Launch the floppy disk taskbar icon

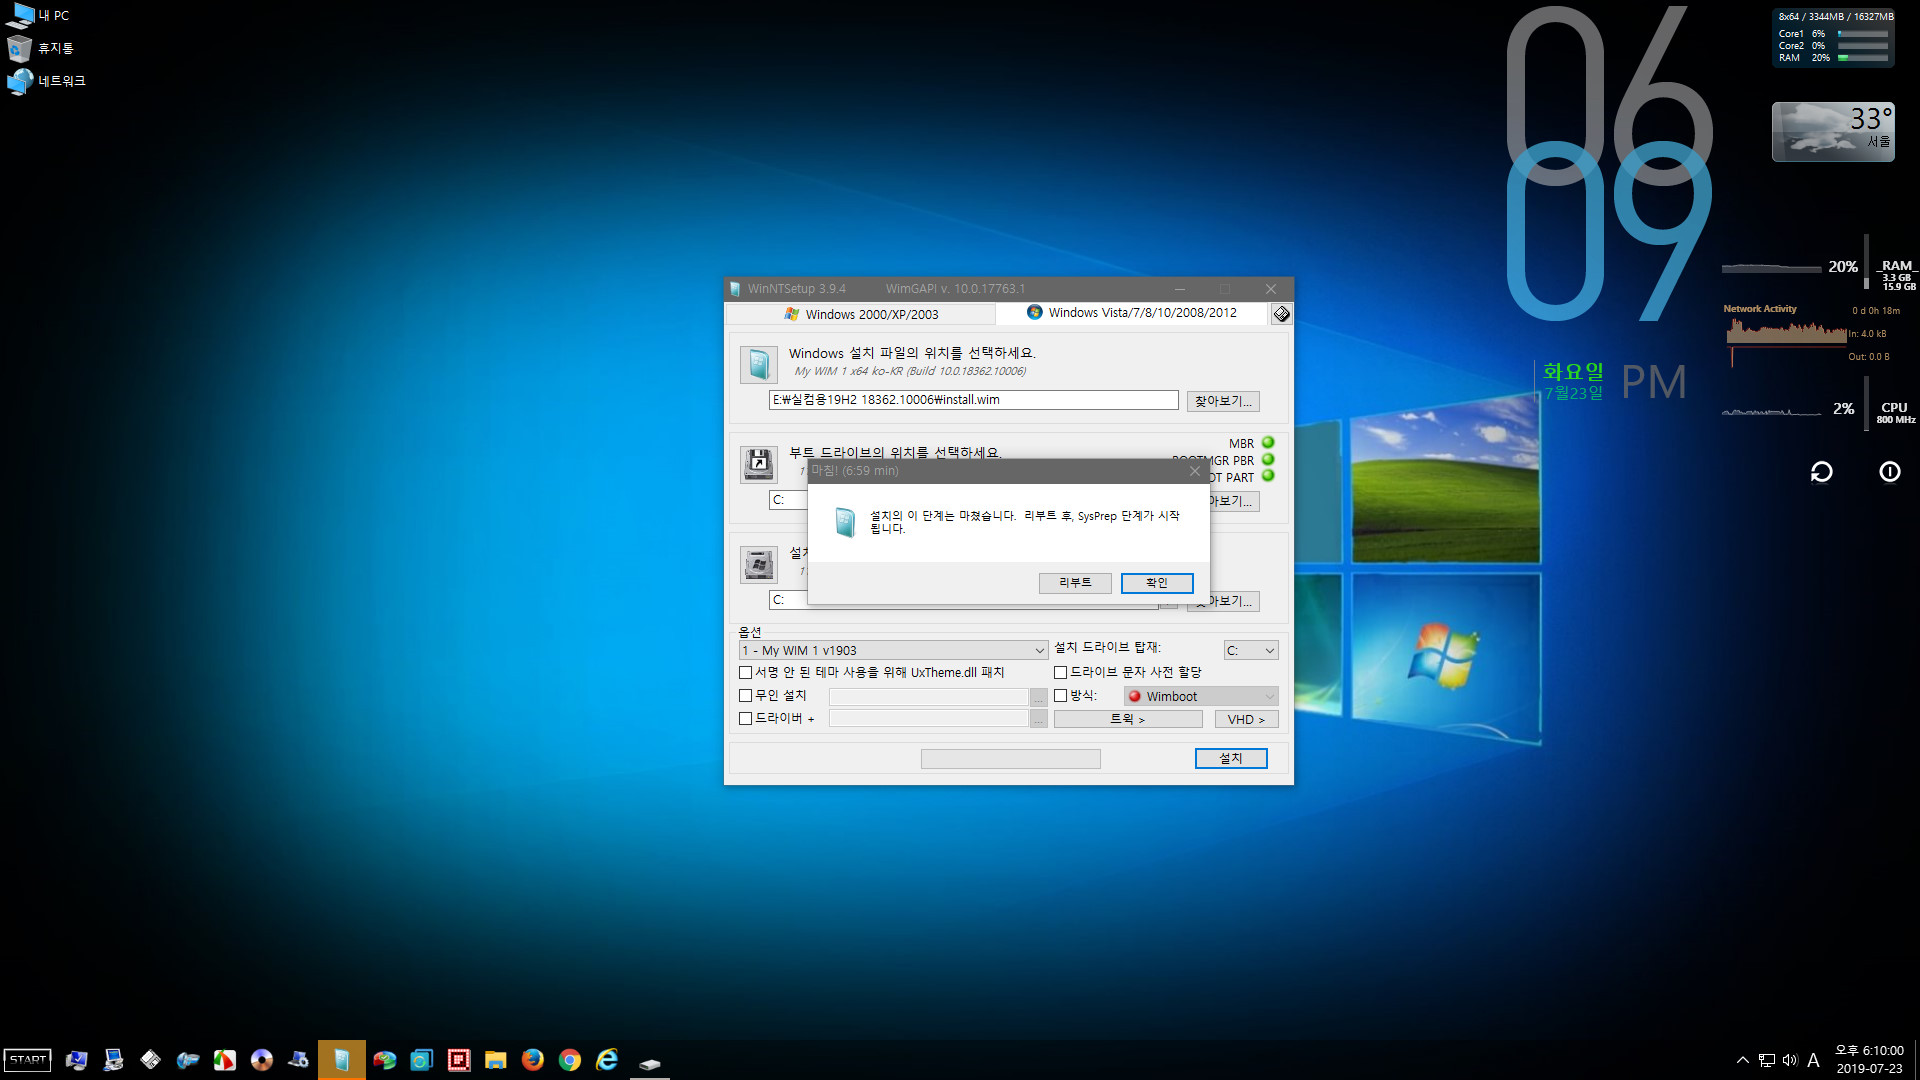coord(151,1060)
